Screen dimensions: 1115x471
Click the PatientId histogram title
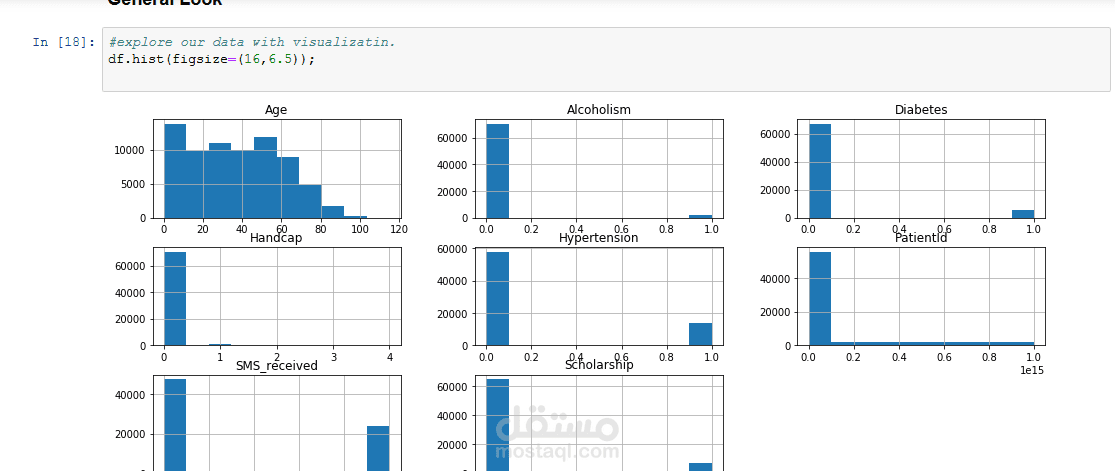921,238
